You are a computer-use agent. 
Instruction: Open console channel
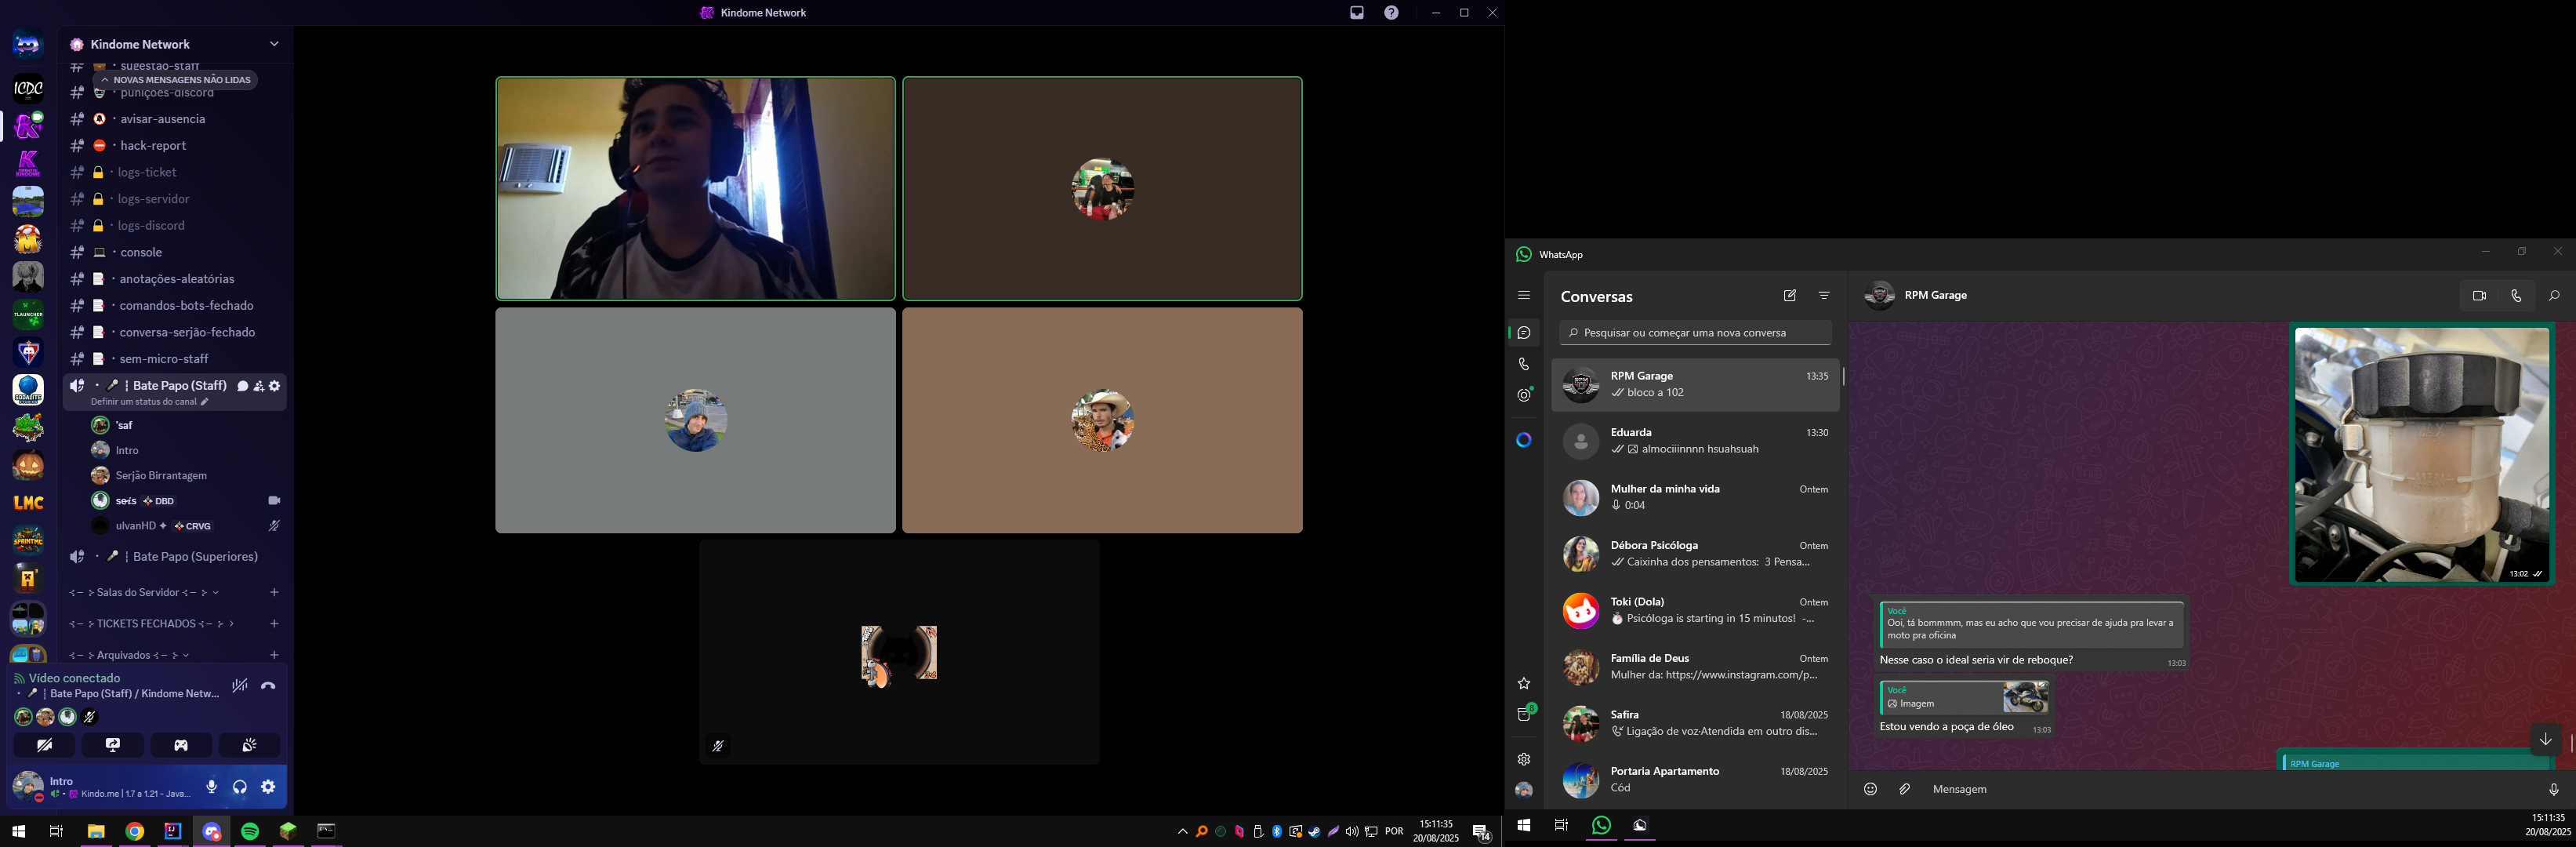click(175, 252)
